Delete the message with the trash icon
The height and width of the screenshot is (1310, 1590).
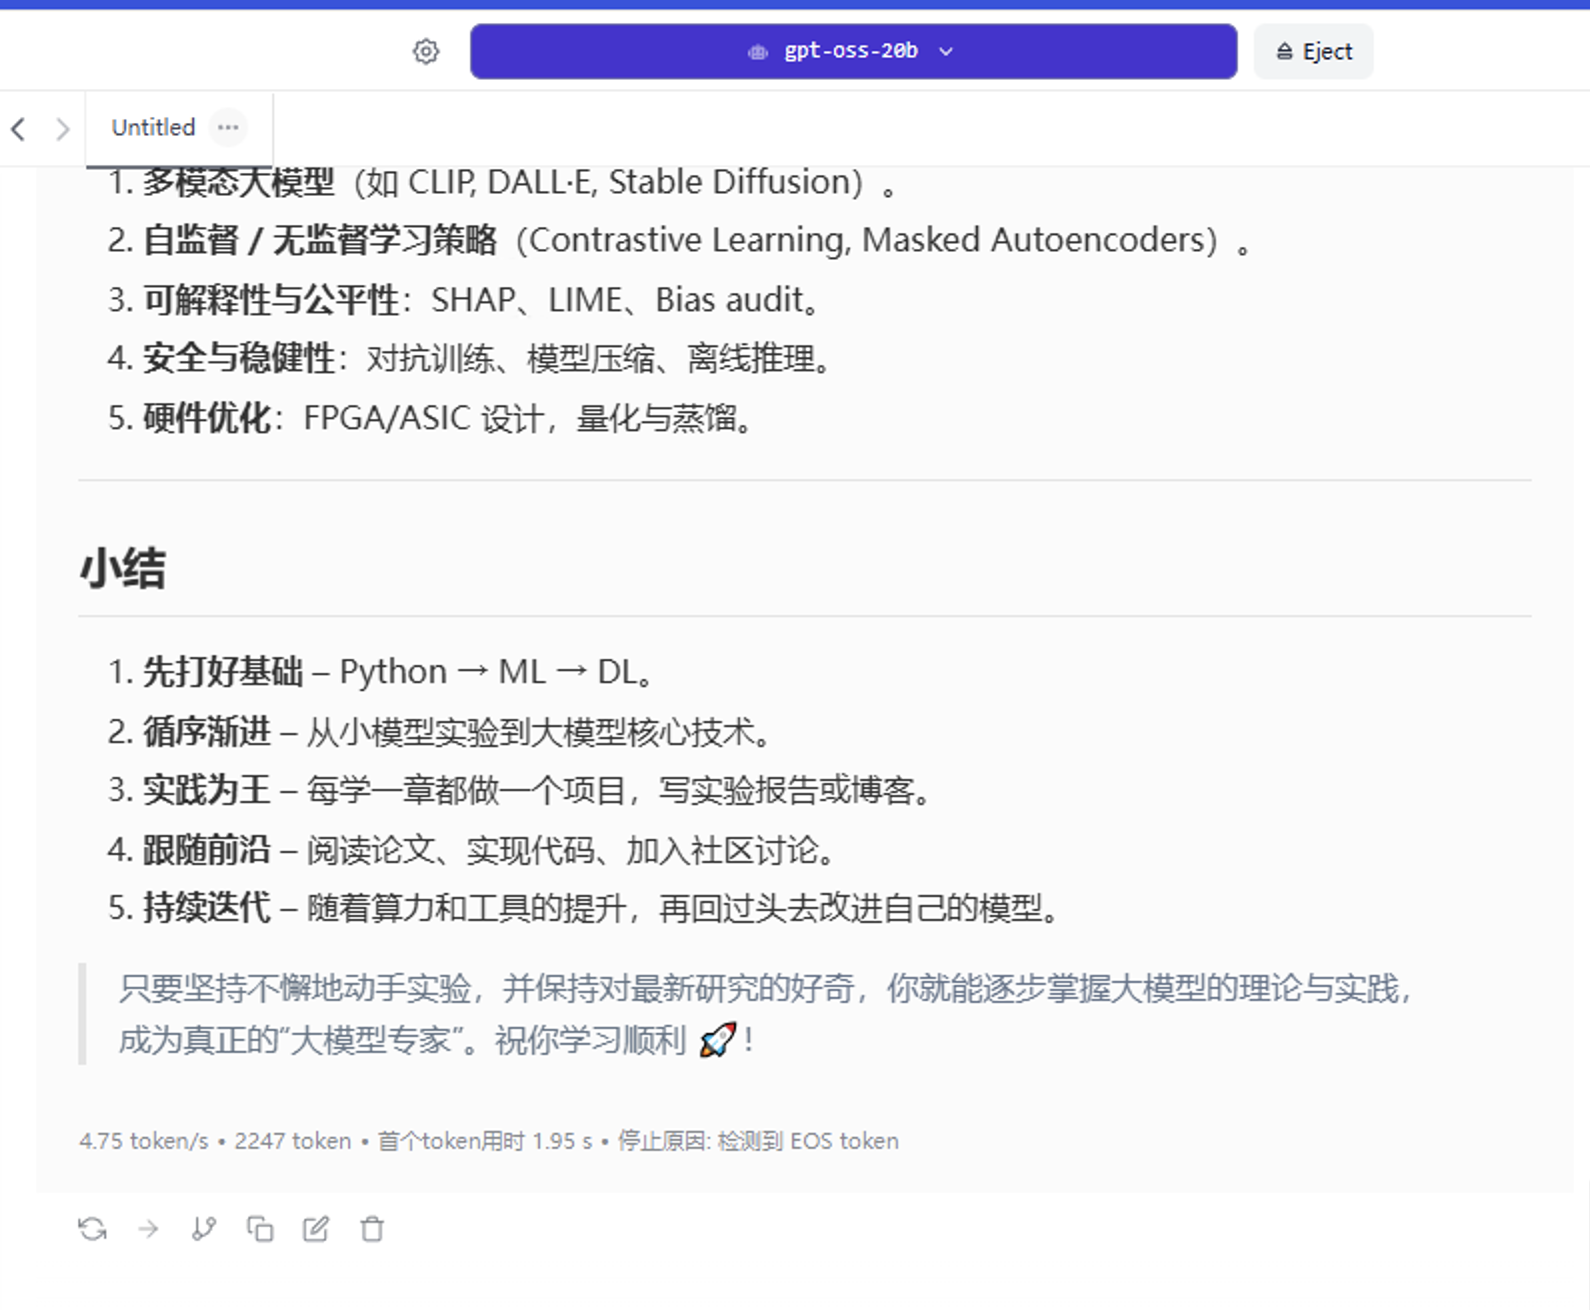(x=372, y=1229)
